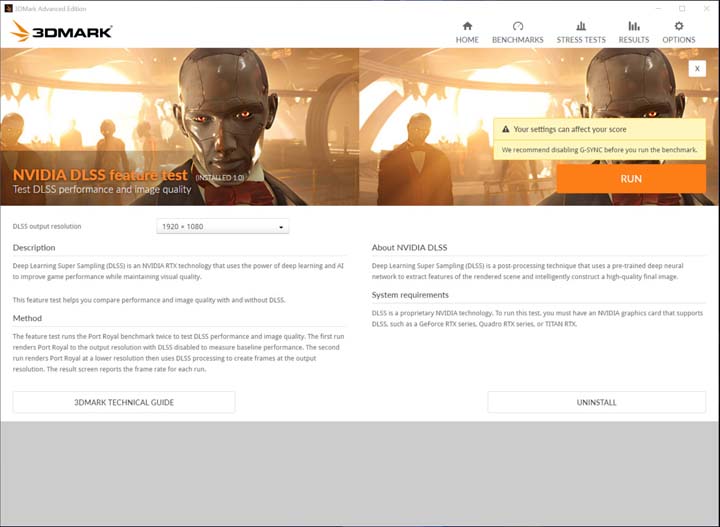Select the BENCHMARKS menu label

[x=518, y=40]
